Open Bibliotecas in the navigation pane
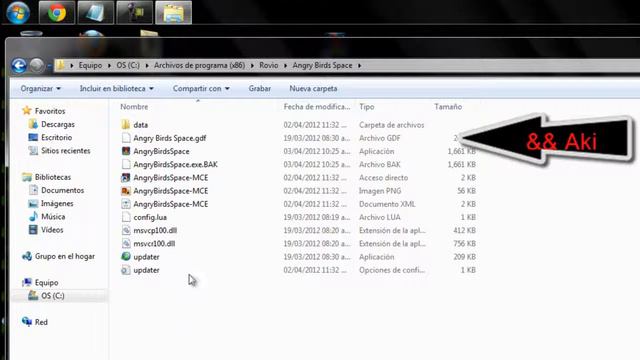 pyautogui.click(x=53, y=177)
